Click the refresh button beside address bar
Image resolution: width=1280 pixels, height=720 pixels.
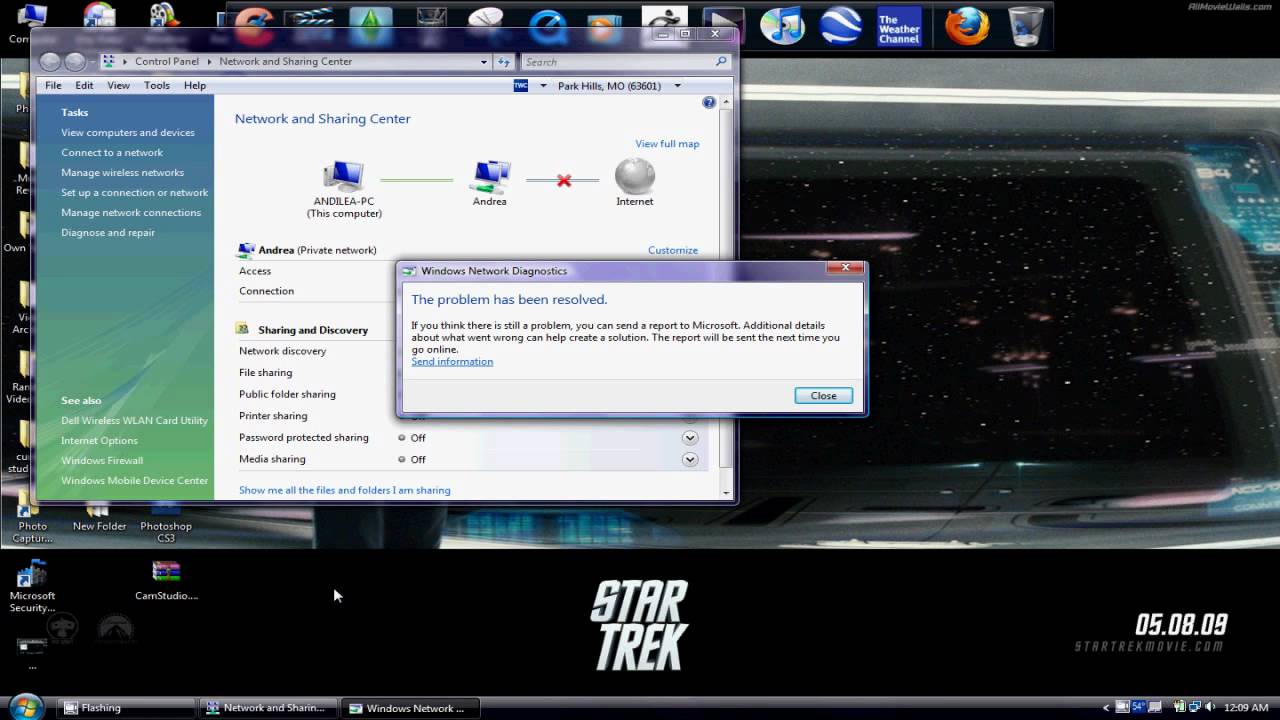point(505,62)
